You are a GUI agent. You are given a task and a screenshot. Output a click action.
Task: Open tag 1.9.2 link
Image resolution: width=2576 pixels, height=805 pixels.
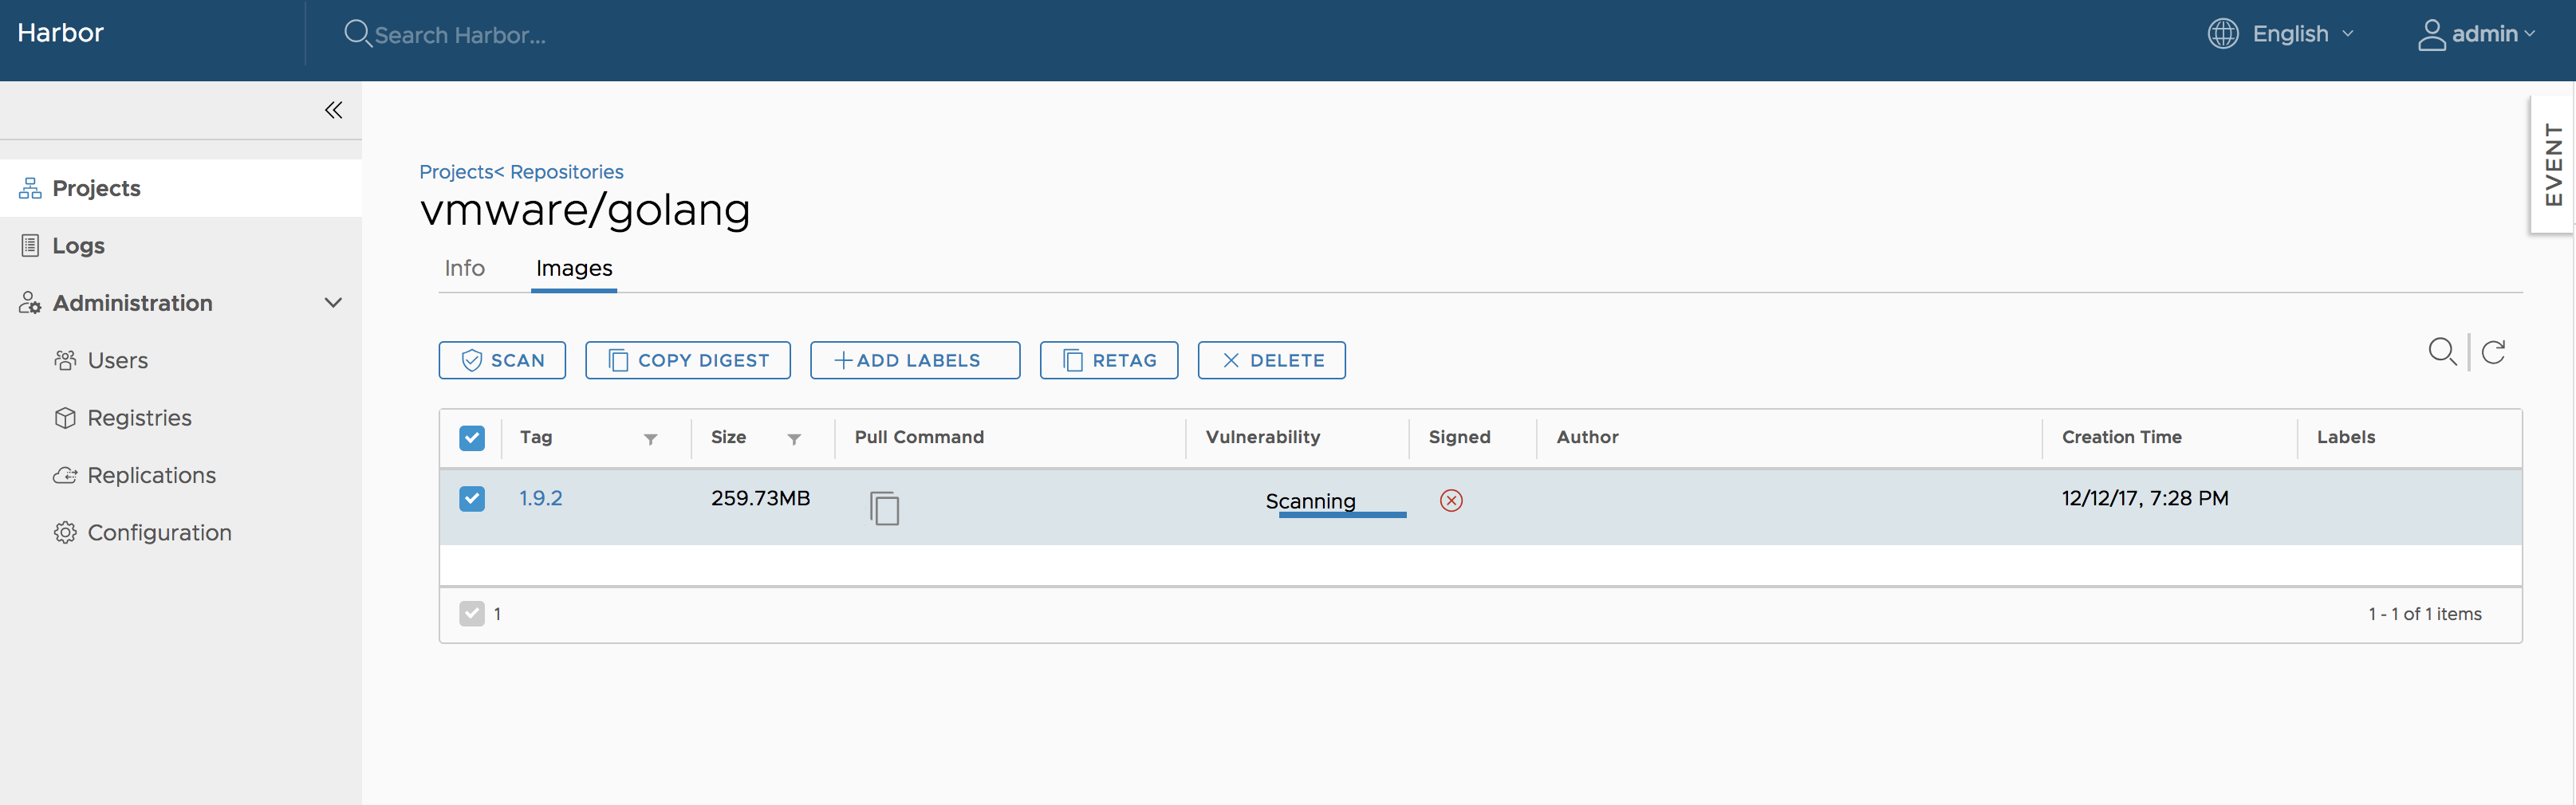click(x=541, y=498)
